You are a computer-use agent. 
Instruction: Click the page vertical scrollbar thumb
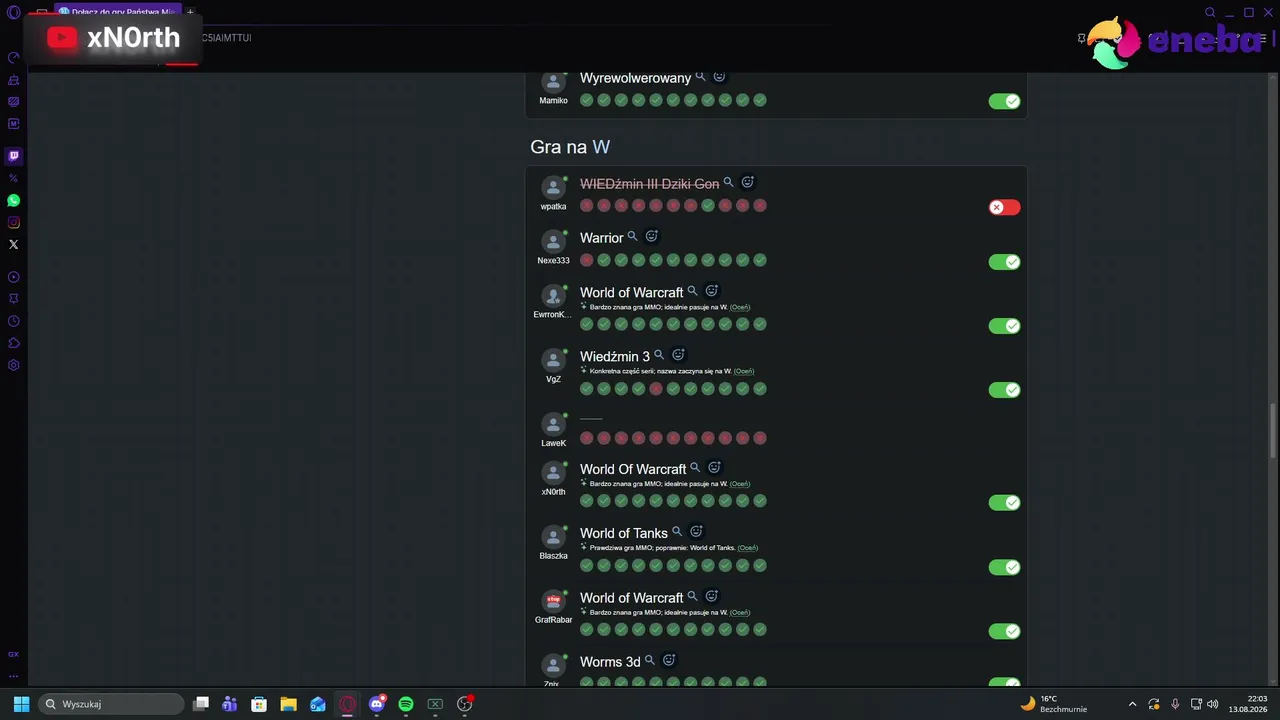1272,429
